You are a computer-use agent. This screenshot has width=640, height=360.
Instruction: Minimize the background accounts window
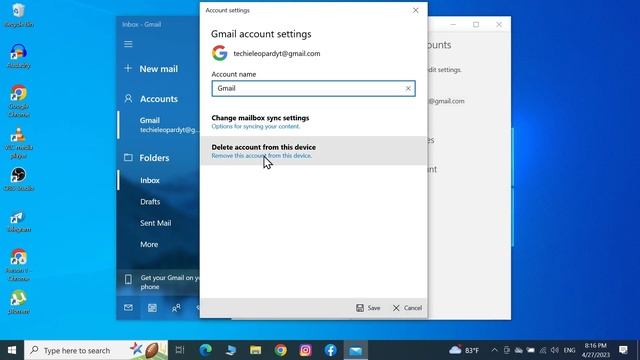click(x=453, y=24)
